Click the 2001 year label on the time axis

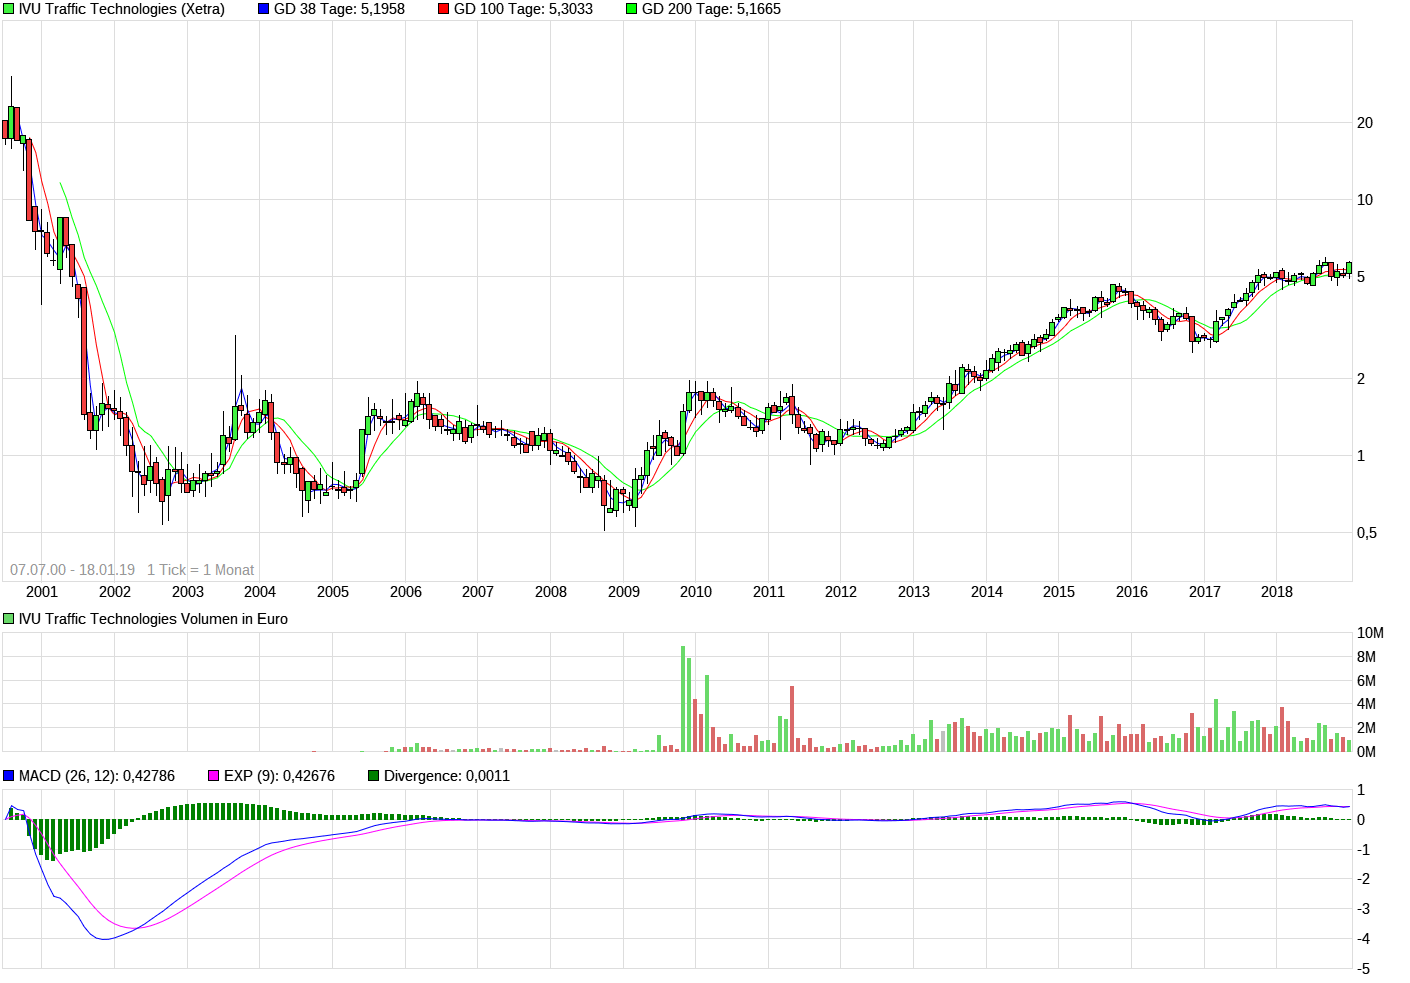click(42, 592)
